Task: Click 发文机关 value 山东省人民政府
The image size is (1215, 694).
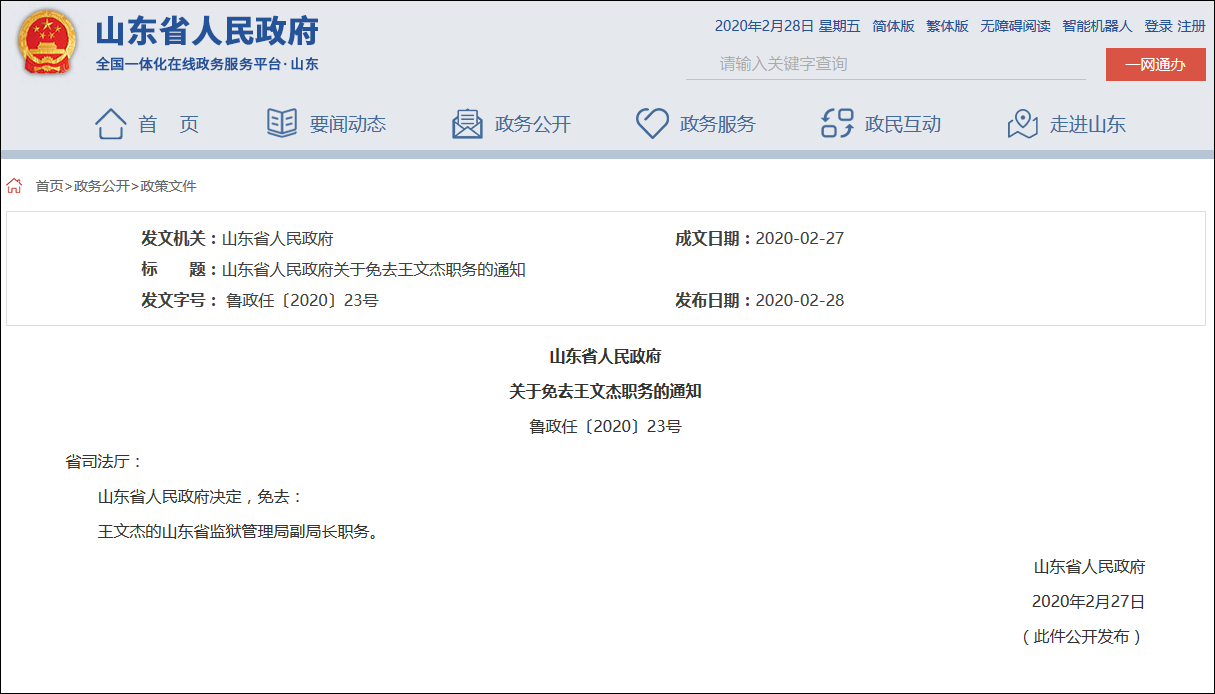Action: (x=277, y=239)
